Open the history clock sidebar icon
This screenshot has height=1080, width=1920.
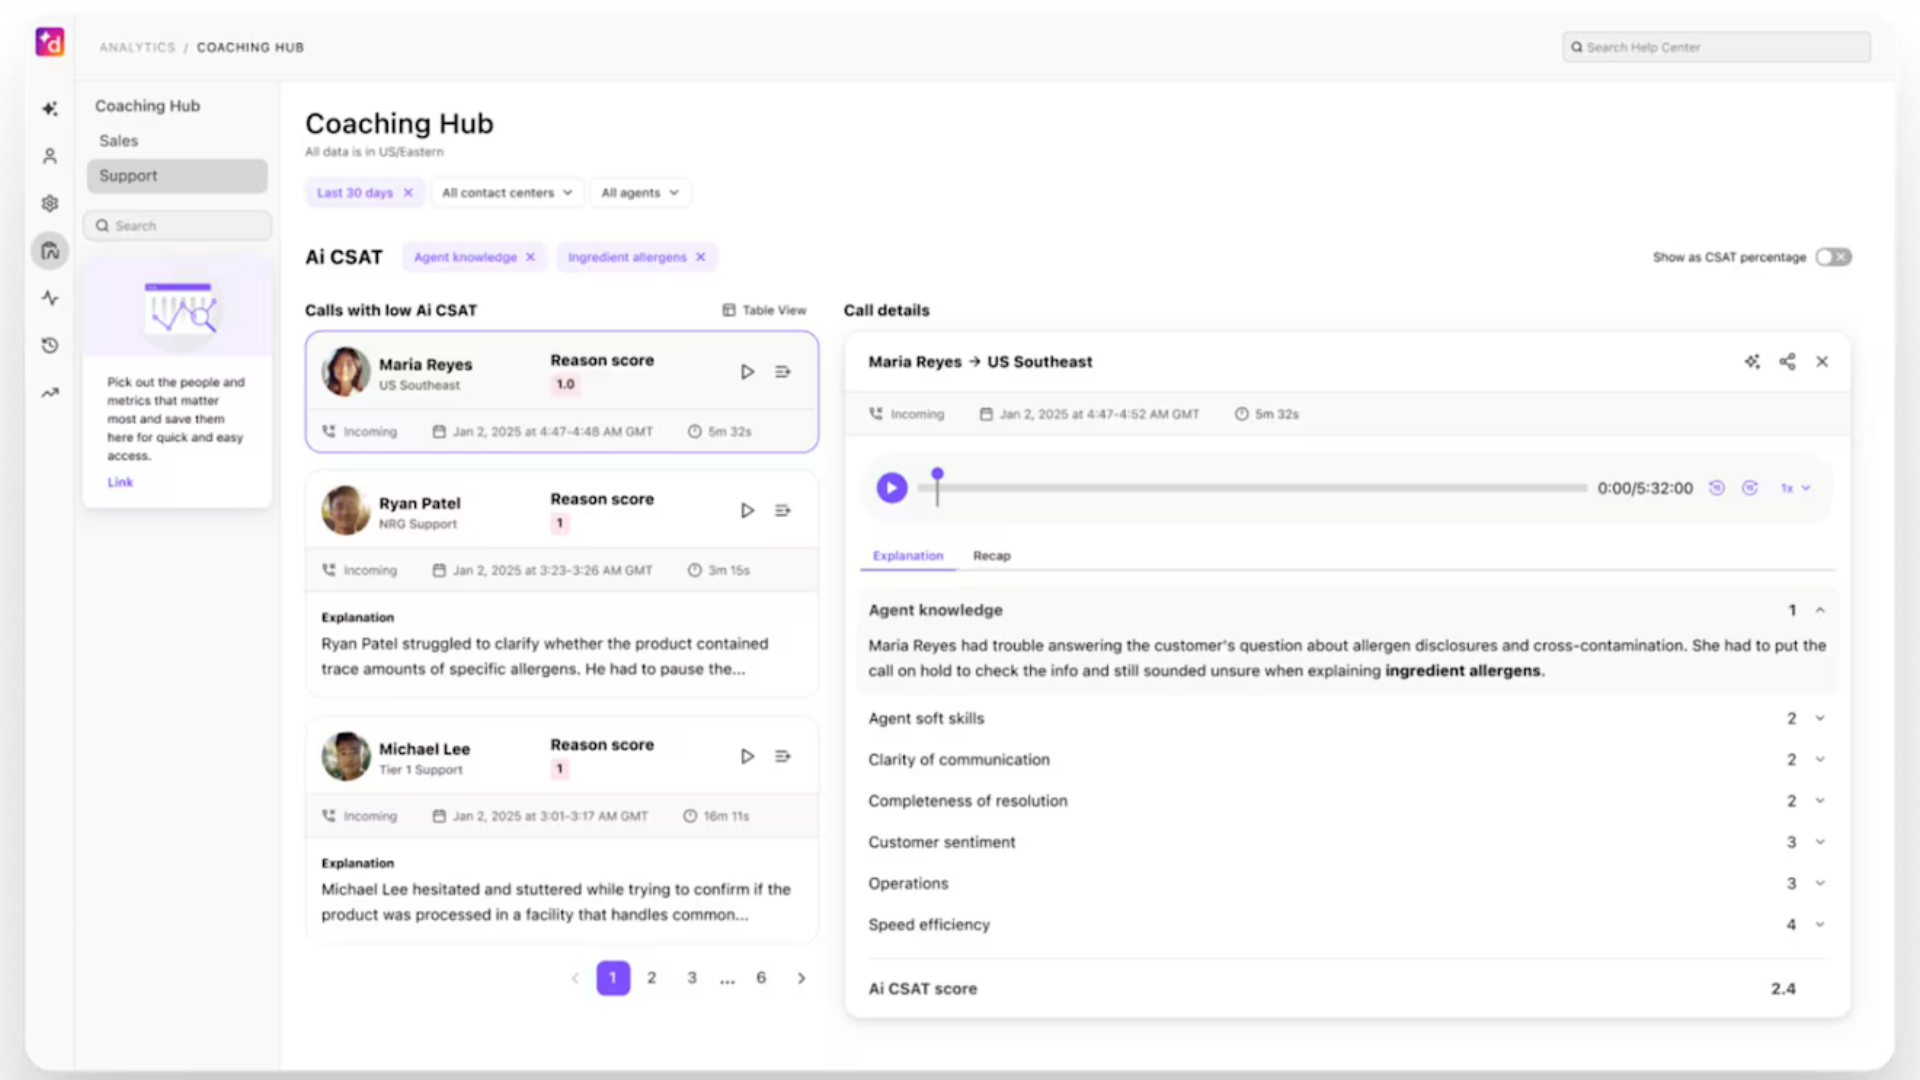click(x=50, y=345)
